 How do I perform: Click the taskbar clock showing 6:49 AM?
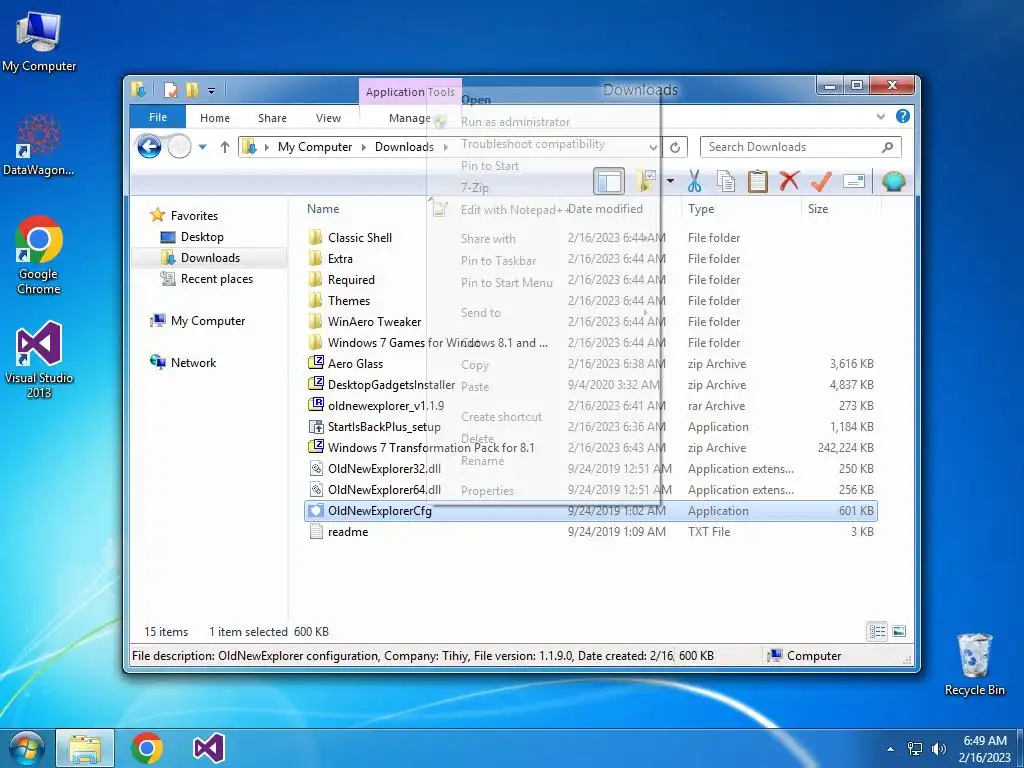pyautogui.click(x=984, y=749)
